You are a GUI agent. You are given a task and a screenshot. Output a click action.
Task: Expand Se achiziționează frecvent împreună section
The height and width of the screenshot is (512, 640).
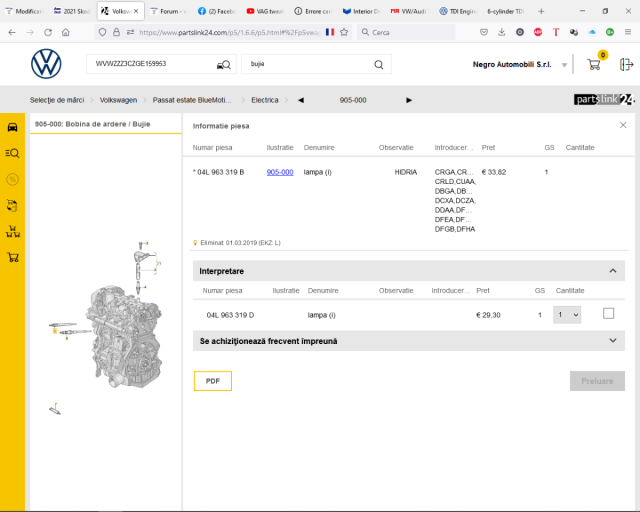612,341
